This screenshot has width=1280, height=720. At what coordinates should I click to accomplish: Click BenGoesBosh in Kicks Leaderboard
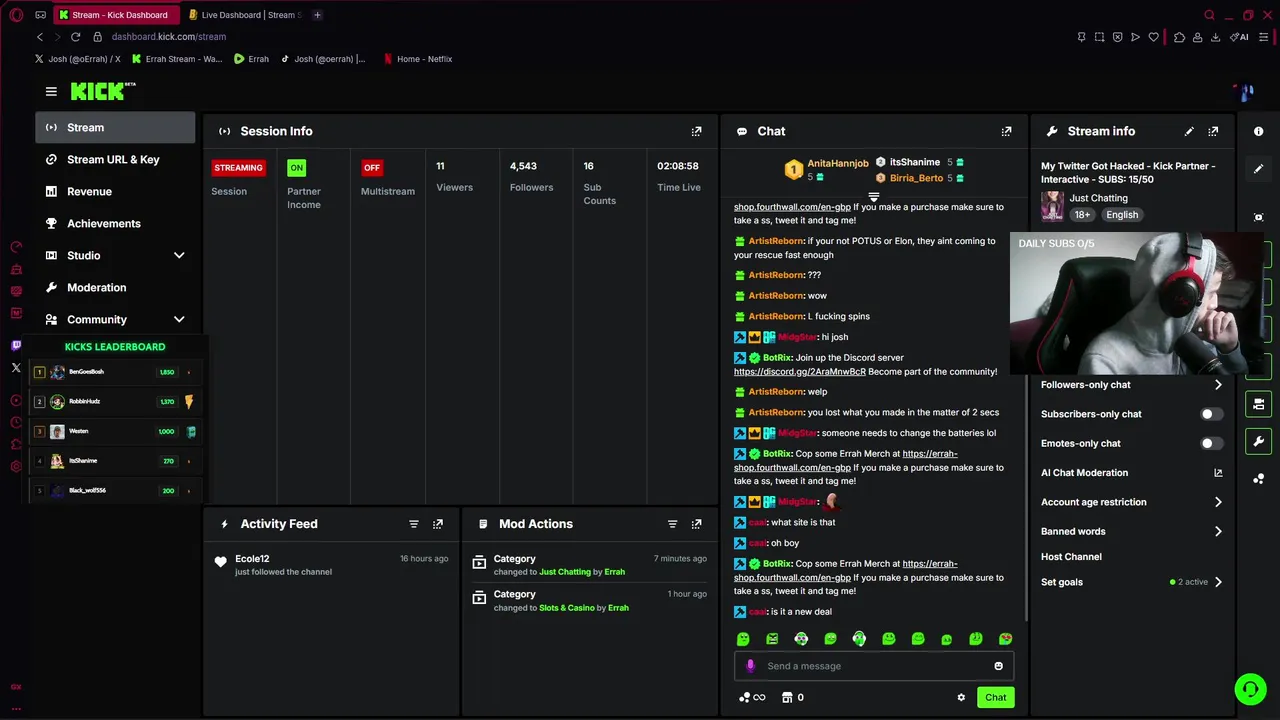tap(86, 372)
